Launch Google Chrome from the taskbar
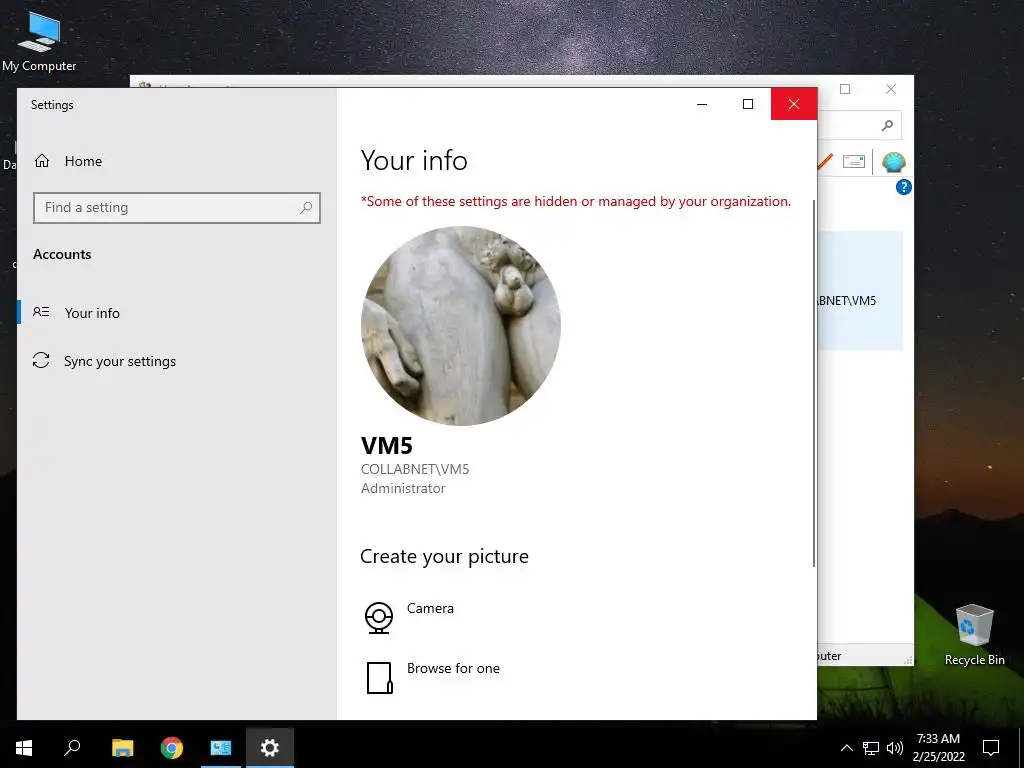This screenshot has width=1024, height=768. tap(172, 748)
